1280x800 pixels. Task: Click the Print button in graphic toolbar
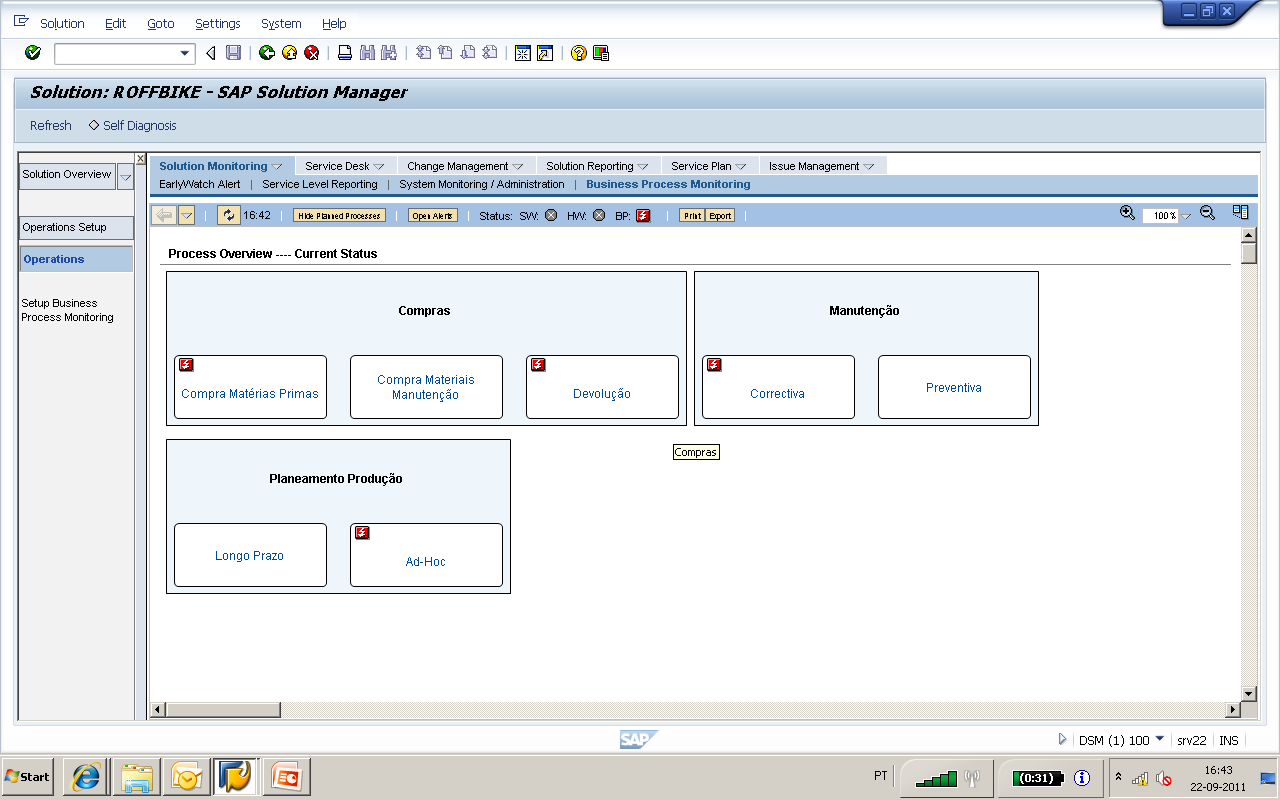(x=692, y=216)
